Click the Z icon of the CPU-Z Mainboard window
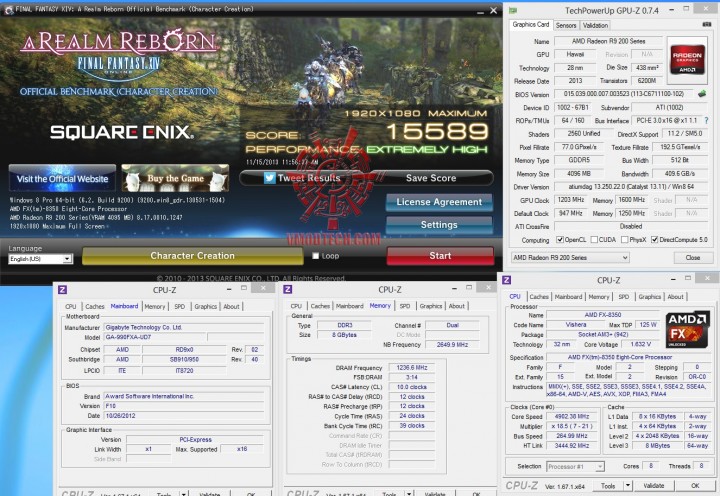720x496 pixels. 62,289
